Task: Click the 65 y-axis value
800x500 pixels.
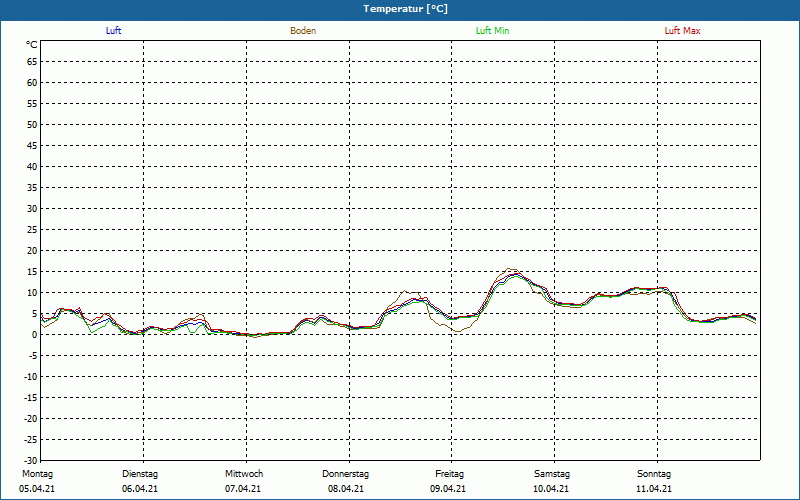Action: (32, 62)
